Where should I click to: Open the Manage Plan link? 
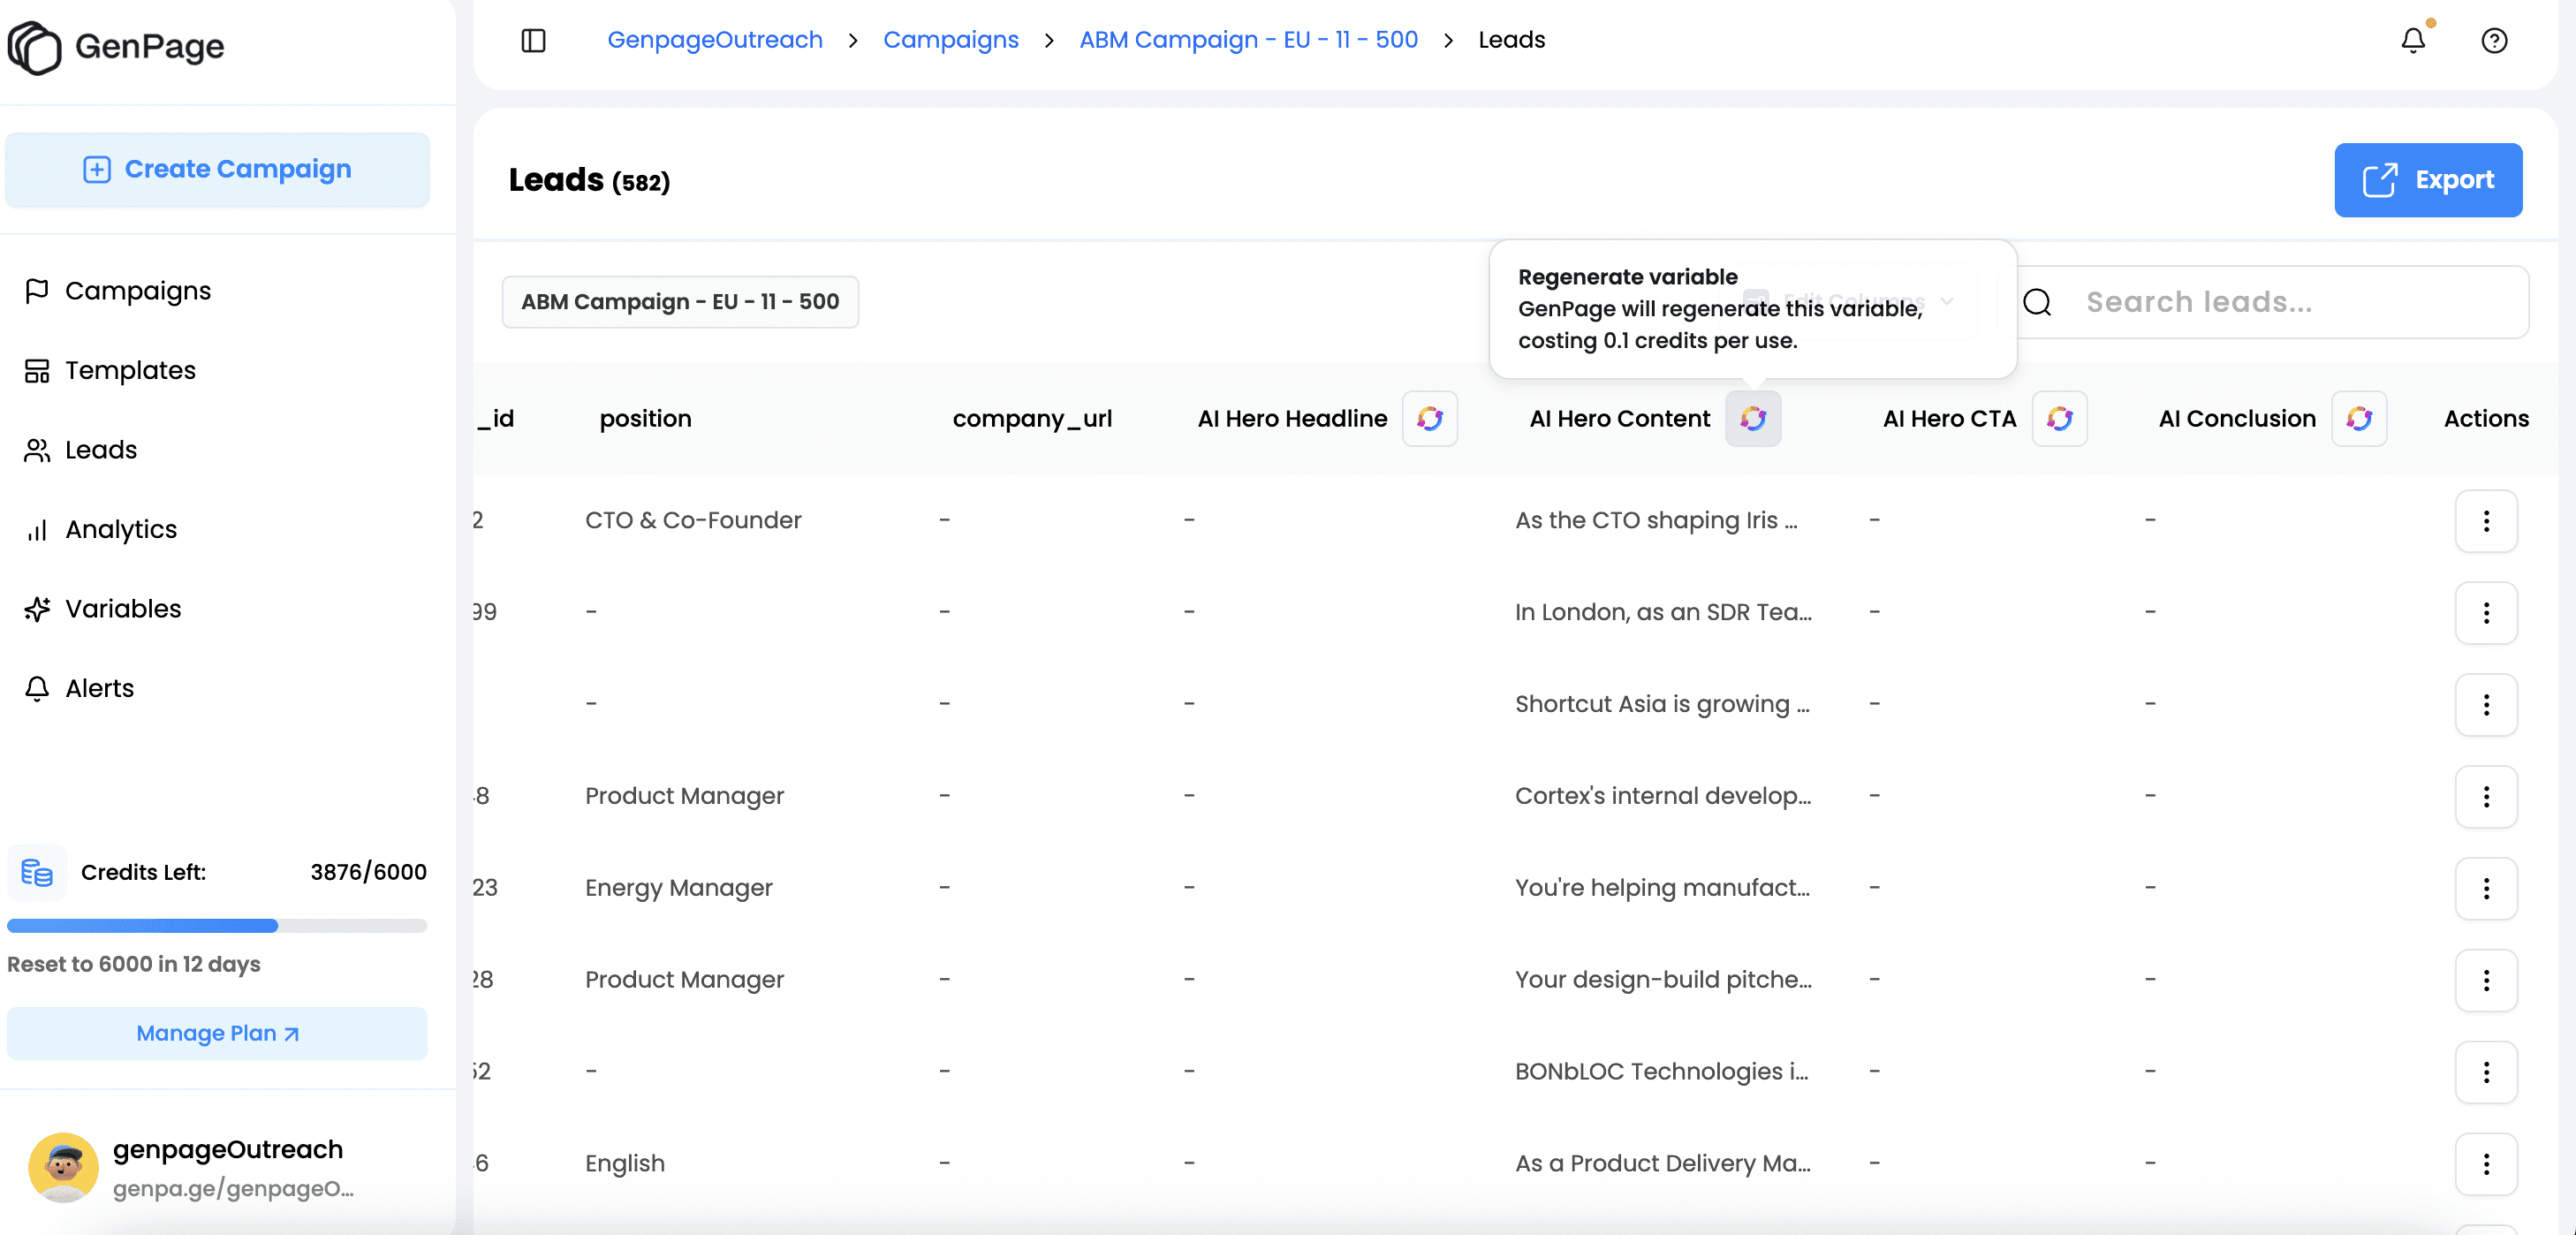pyautogui.click(x=217, y=1033)
